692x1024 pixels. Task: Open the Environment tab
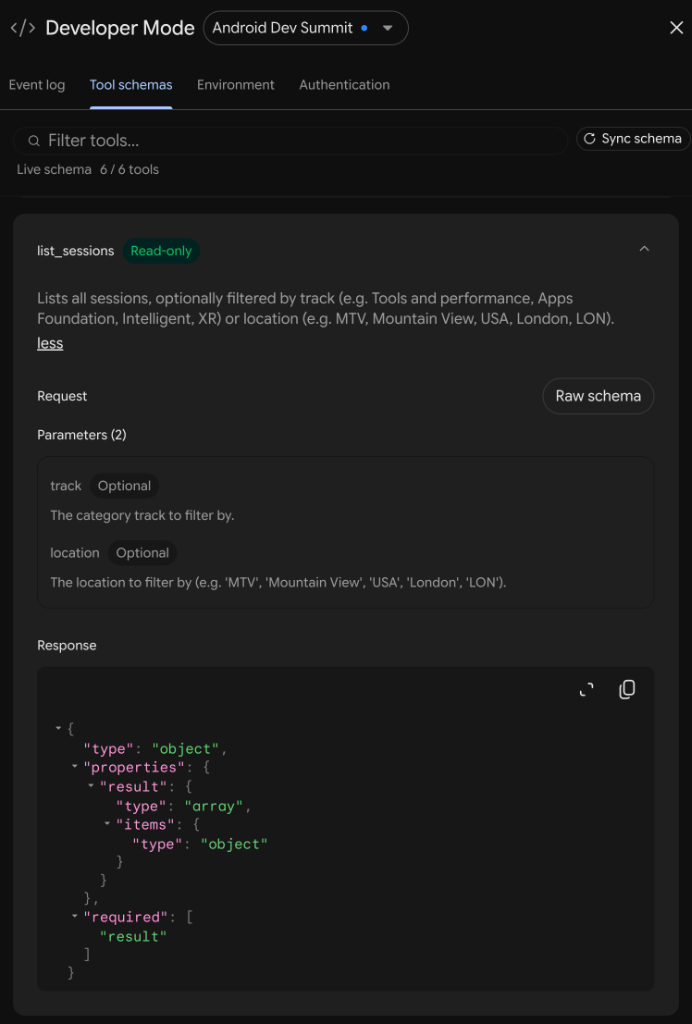[x=236, y=85]
